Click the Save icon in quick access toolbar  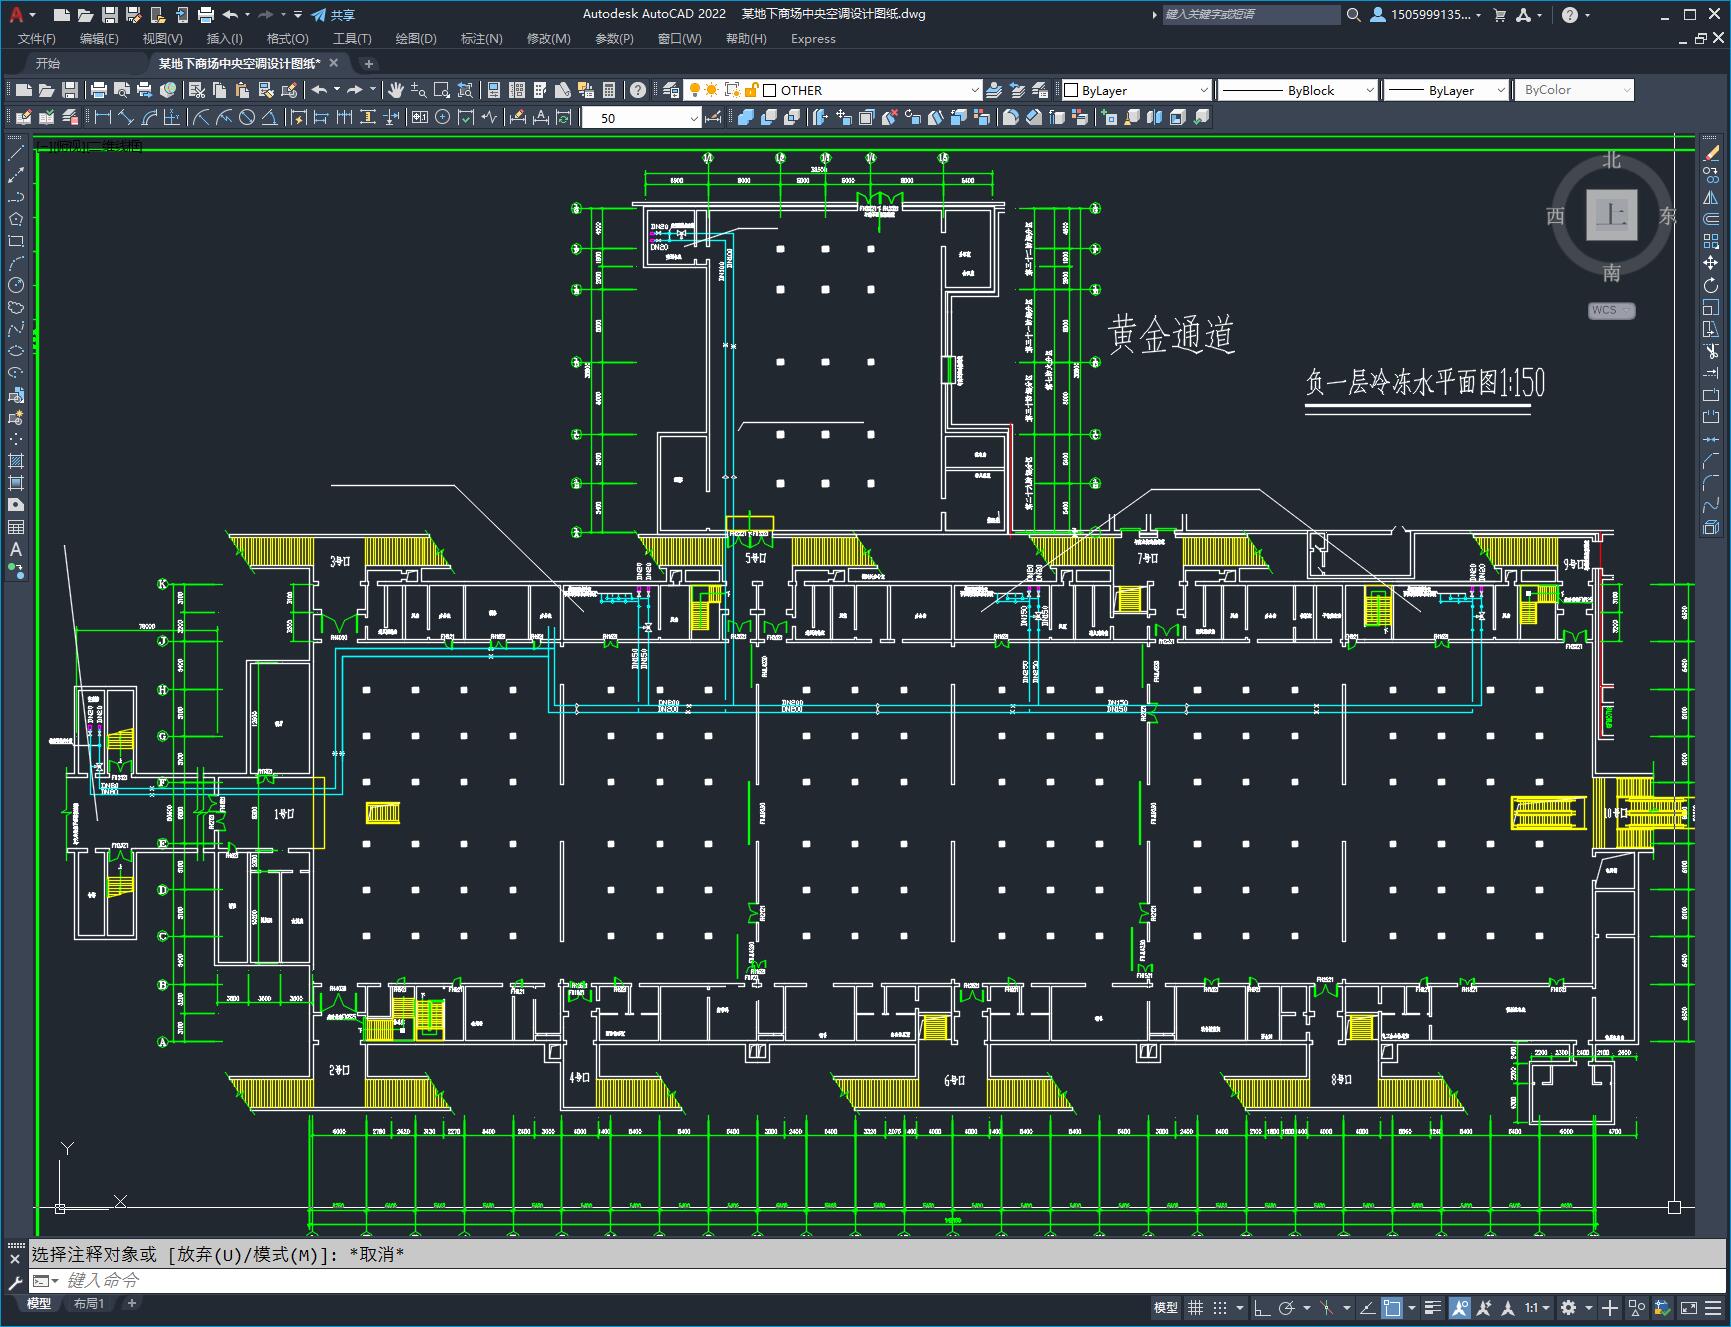point(110,15)
